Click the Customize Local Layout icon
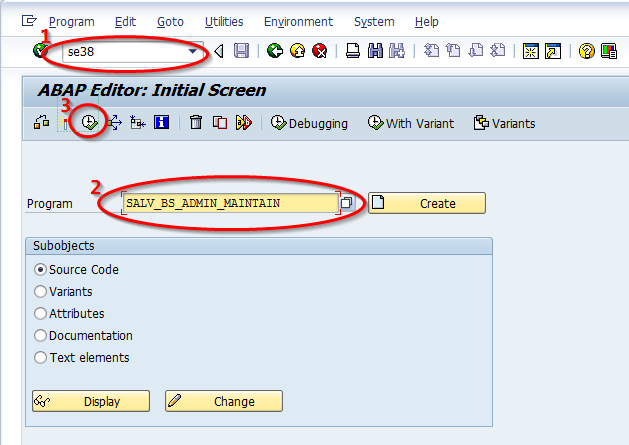629x445 pixels. tap(609, 51)
